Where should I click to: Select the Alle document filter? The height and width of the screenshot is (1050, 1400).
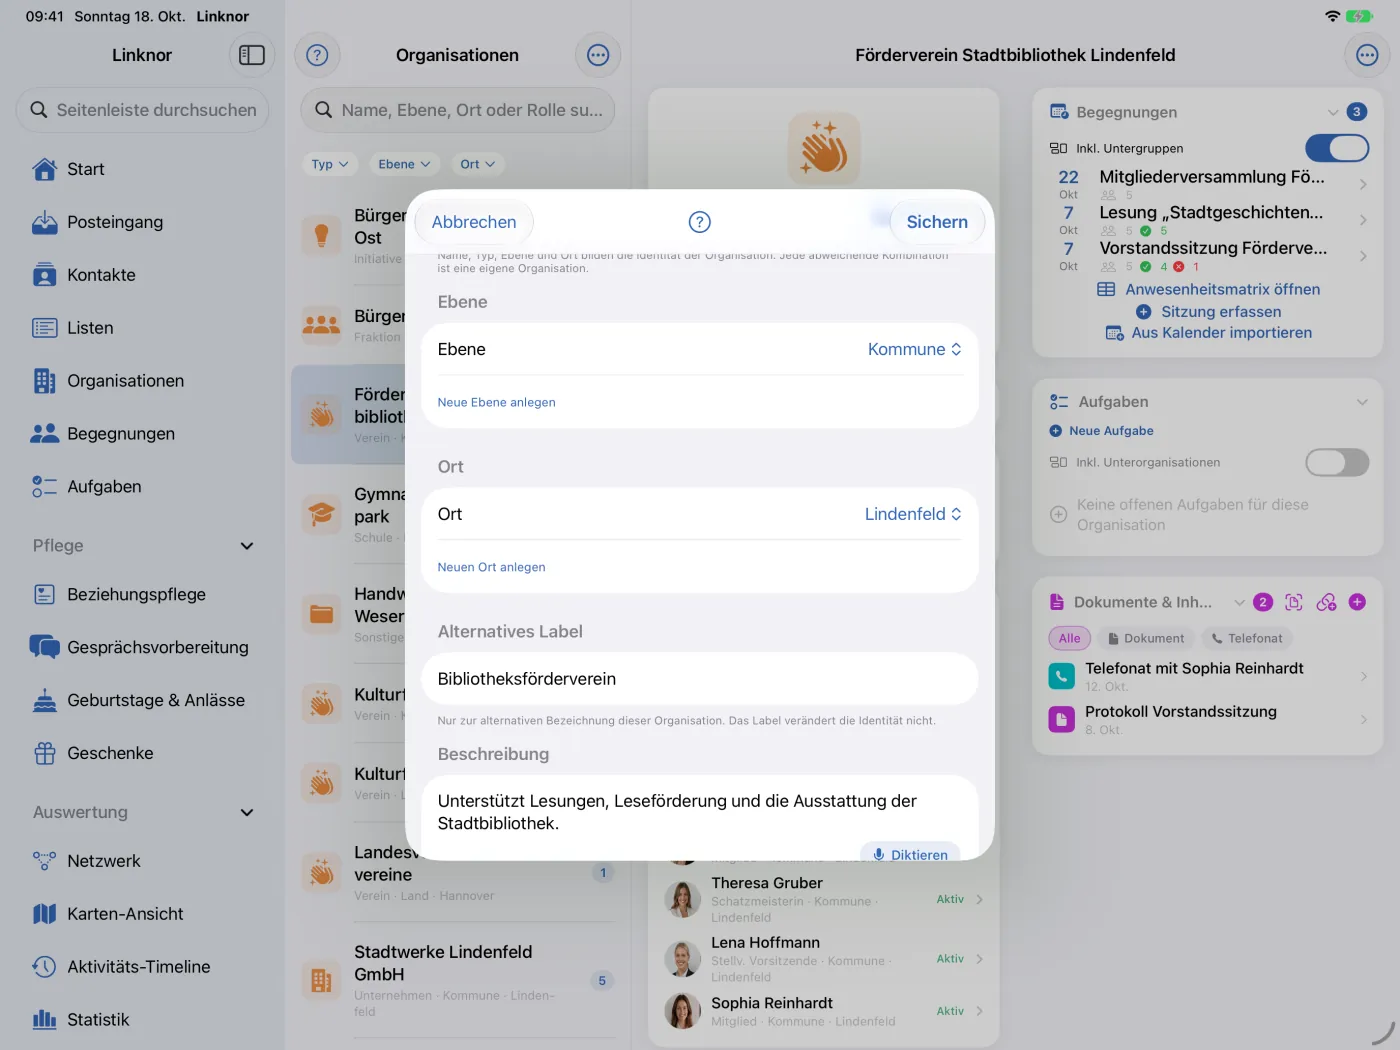coord(1069,638)
